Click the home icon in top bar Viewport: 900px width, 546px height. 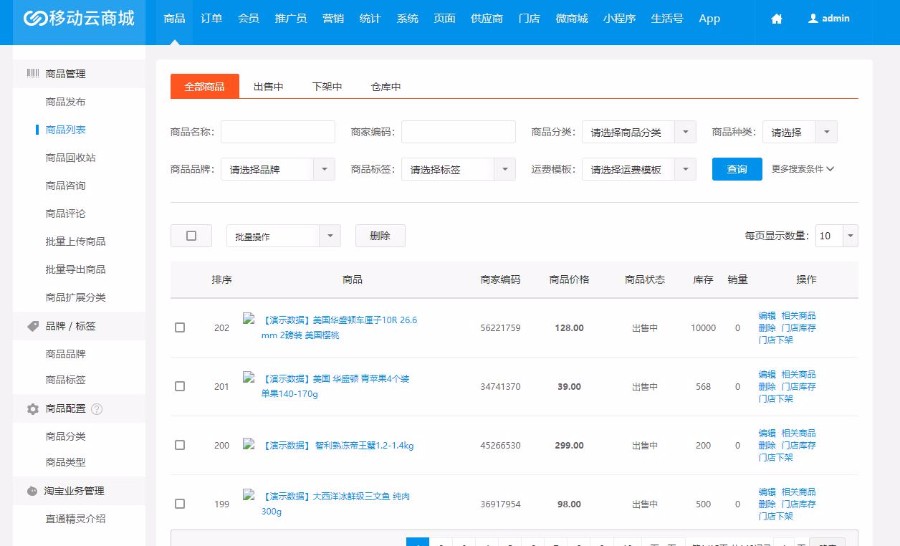click(777, 19)
